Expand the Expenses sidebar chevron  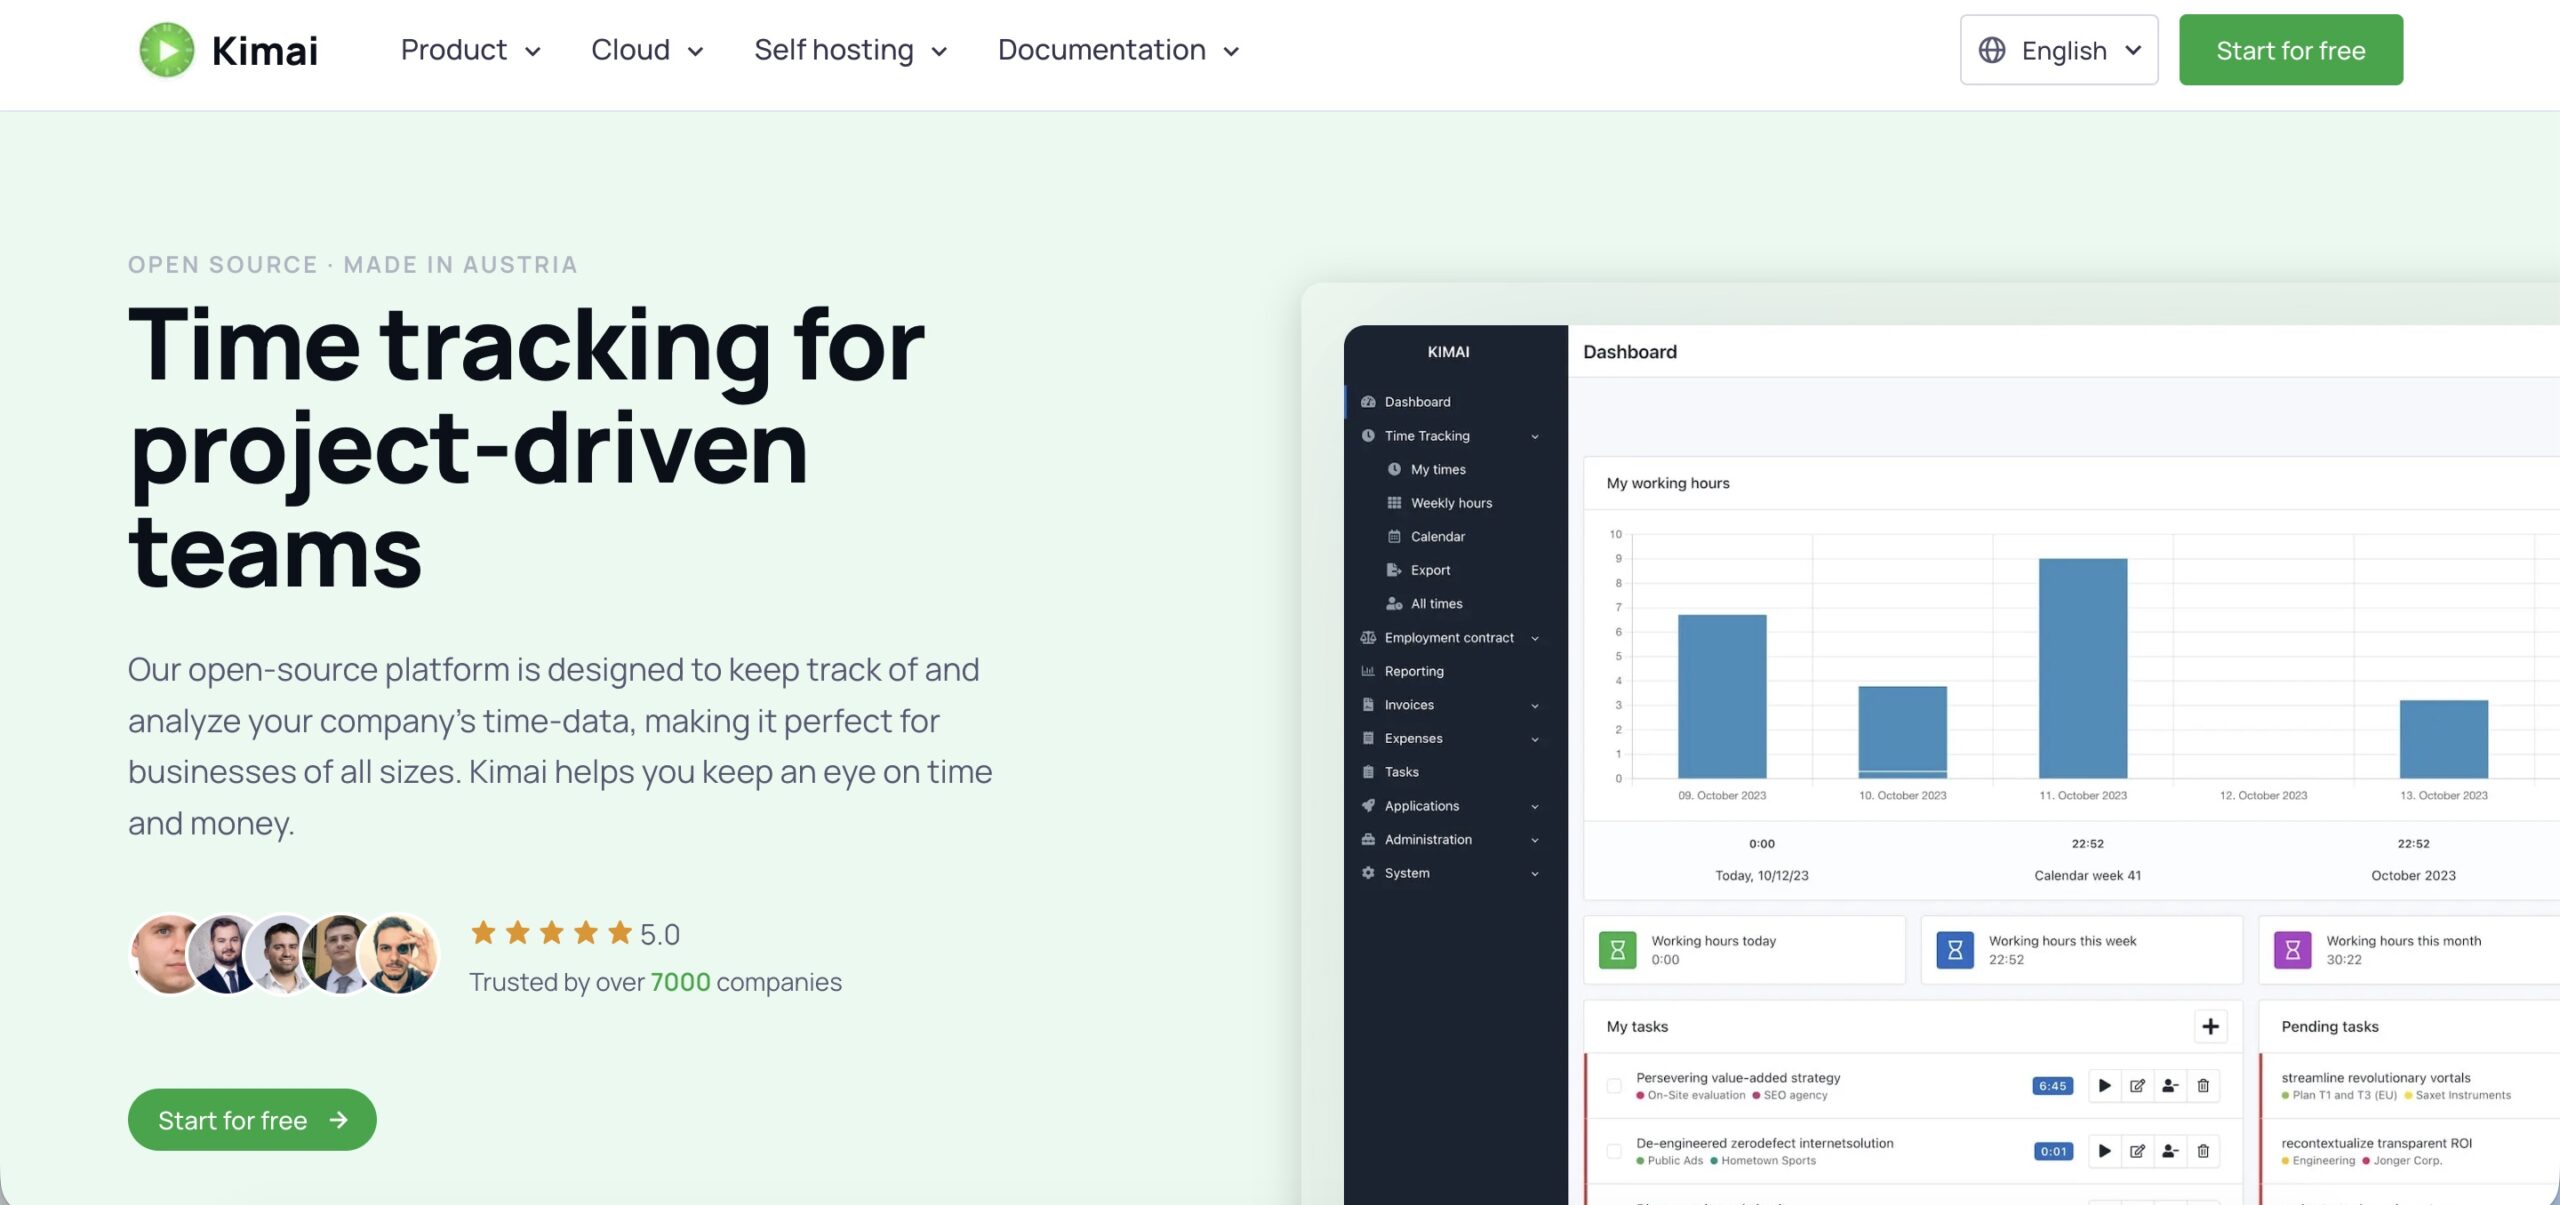click(1535, 740)
